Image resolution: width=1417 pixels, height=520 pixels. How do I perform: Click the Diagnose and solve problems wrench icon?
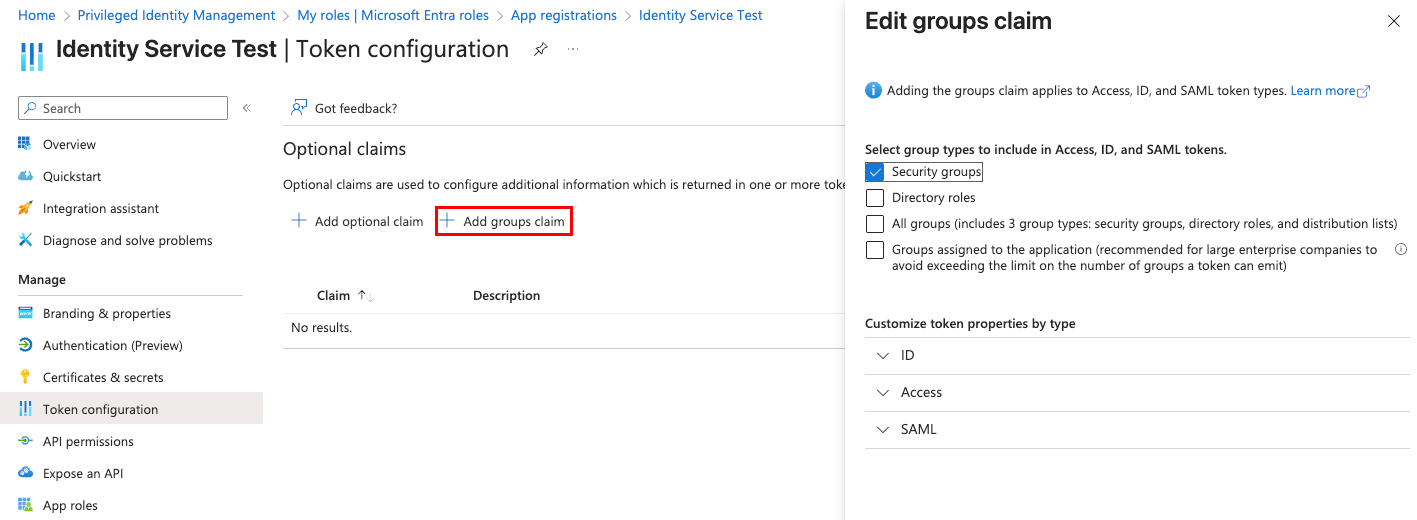[x=26, y=240]
